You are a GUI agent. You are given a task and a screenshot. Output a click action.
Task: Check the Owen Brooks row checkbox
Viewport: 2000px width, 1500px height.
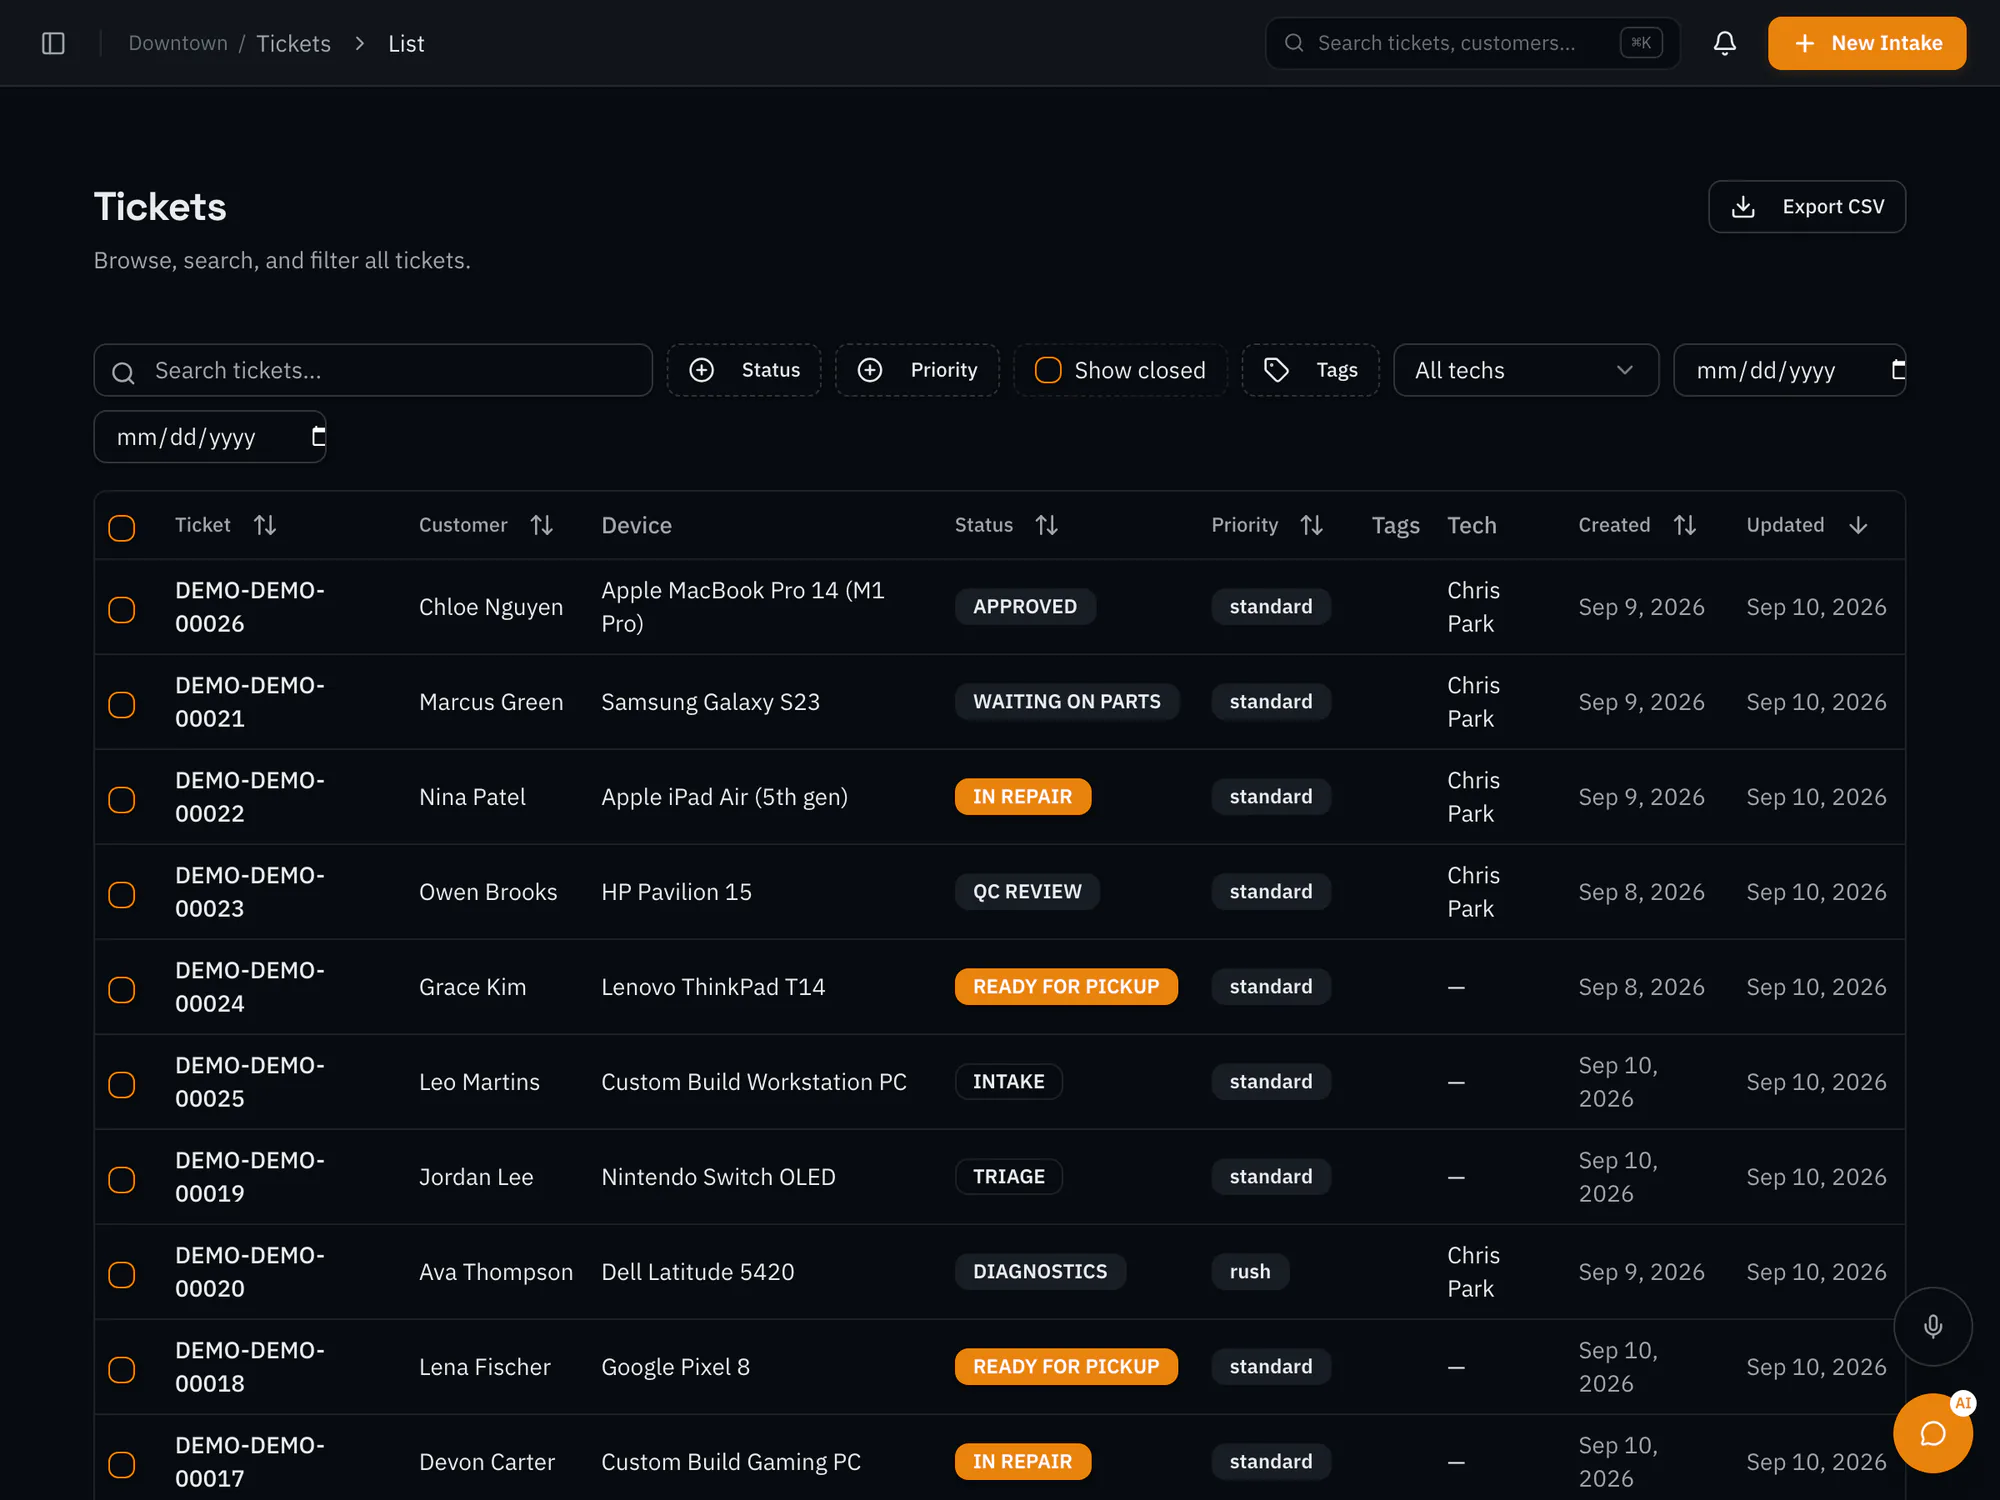coord(122,894)
